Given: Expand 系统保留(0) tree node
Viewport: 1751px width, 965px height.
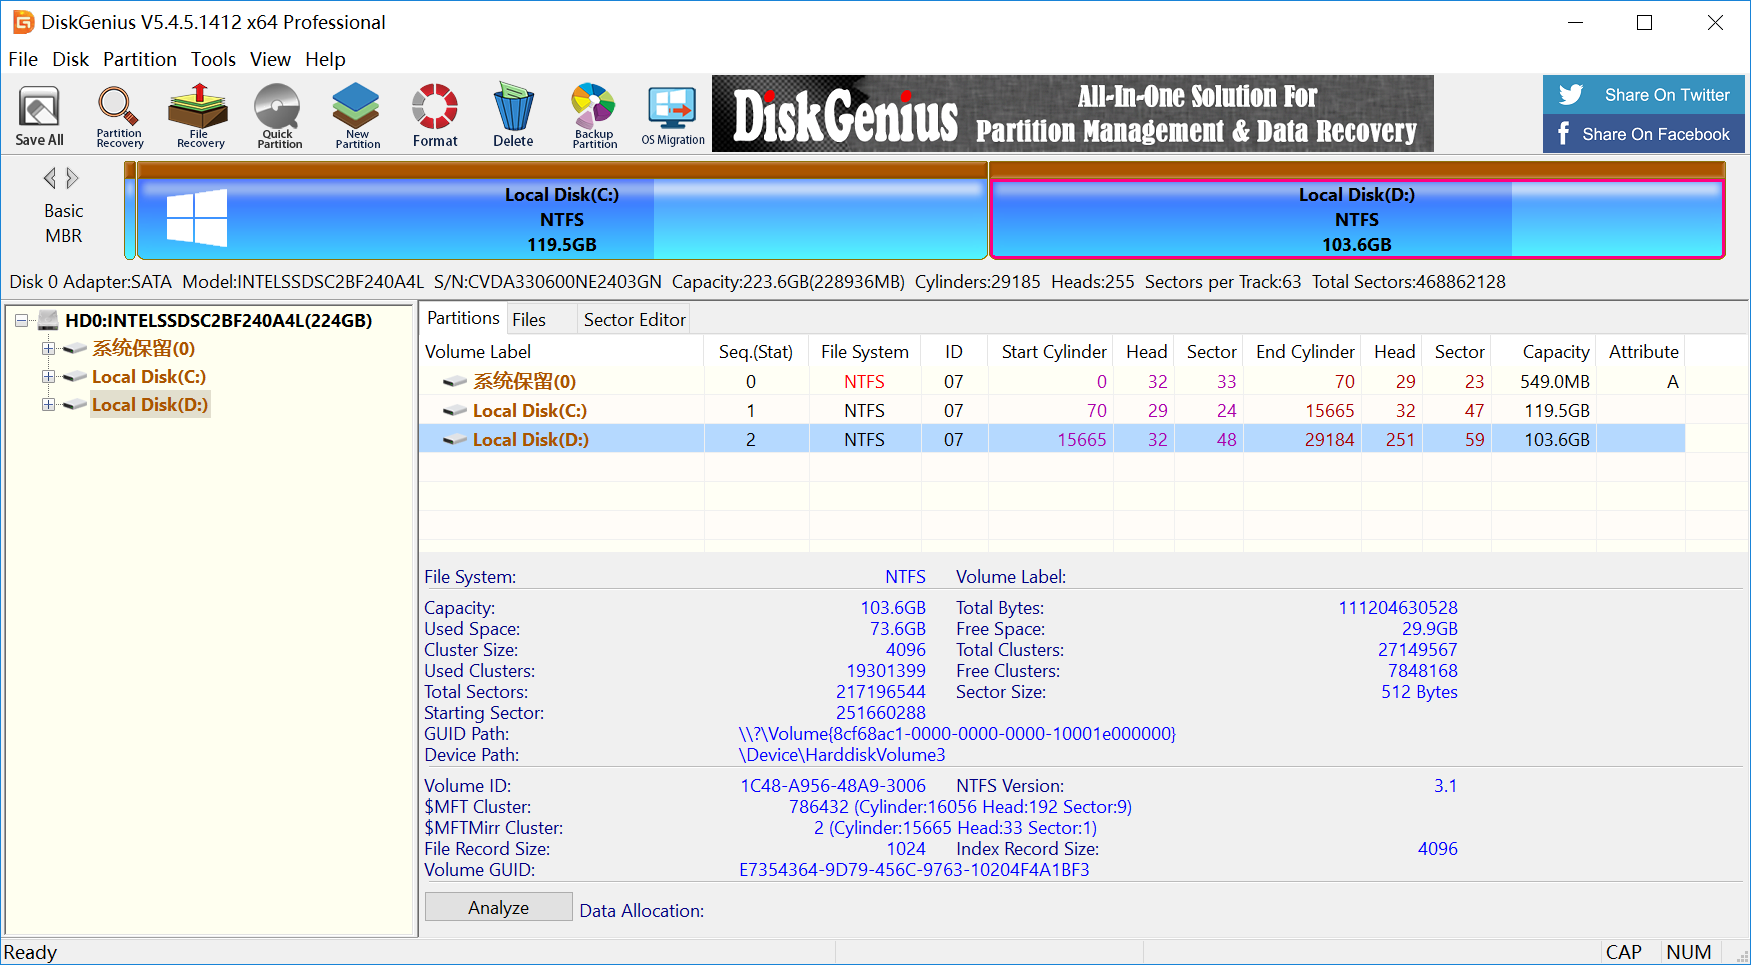Looking at the screenshot, I should [x=47, y=348].
